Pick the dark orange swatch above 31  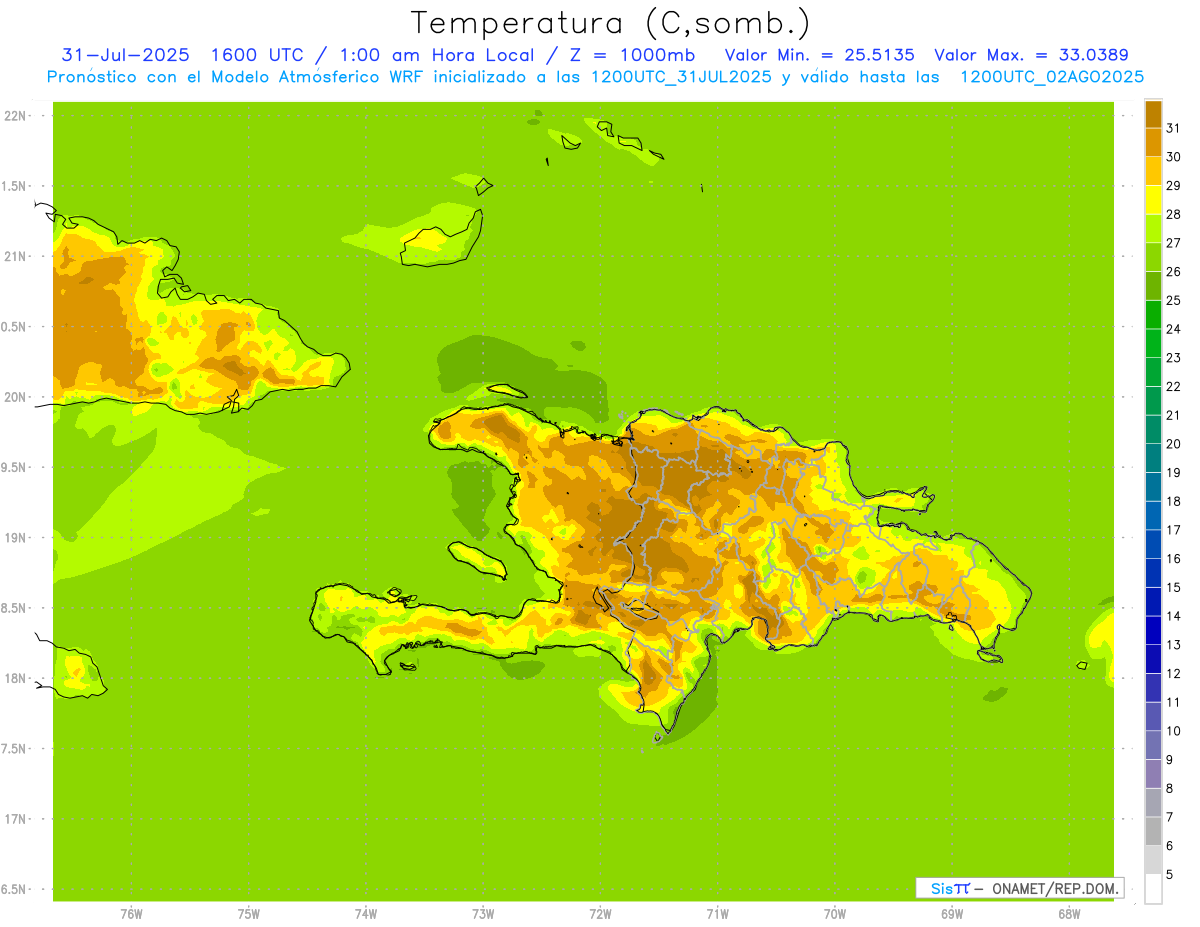pos(1153,114)
